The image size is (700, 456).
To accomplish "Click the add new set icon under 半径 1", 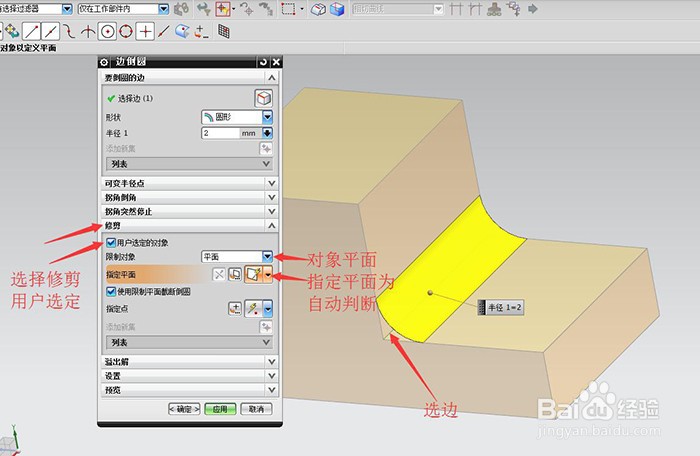I will click(266, 149).
